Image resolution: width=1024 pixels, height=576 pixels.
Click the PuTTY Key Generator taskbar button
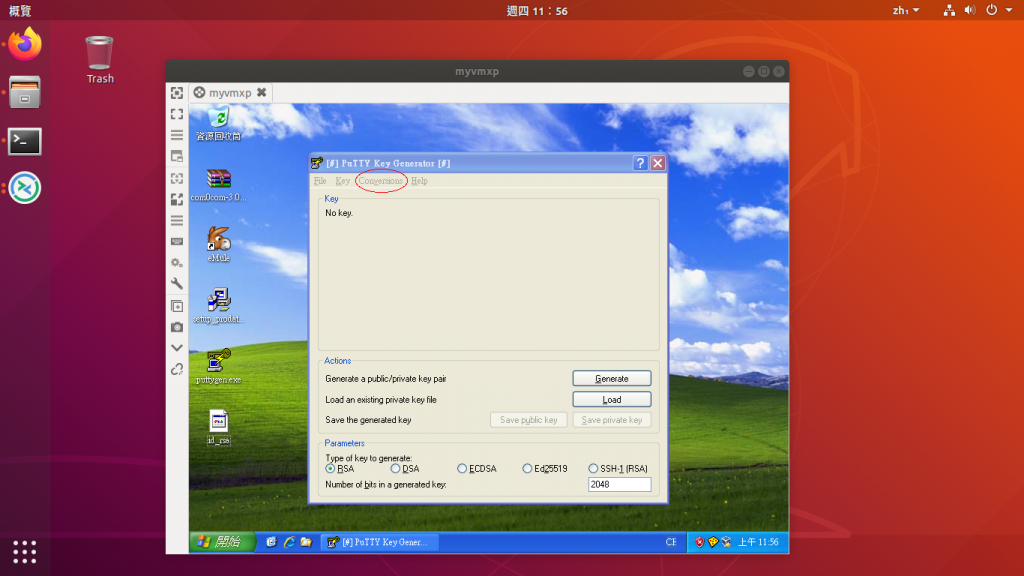379,542
